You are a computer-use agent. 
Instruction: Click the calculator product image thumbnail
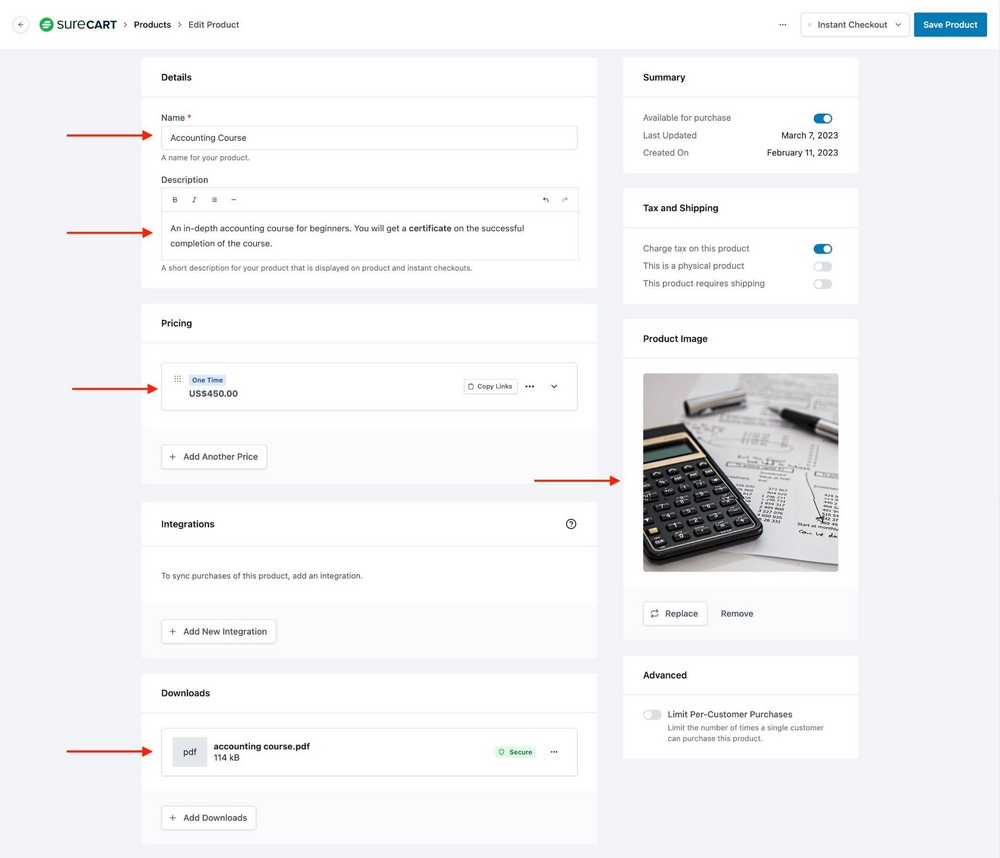pos(740,472)
